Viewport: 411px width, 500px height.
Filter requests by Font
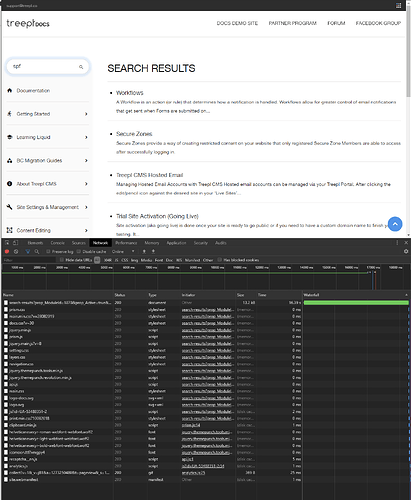(159, 260)
